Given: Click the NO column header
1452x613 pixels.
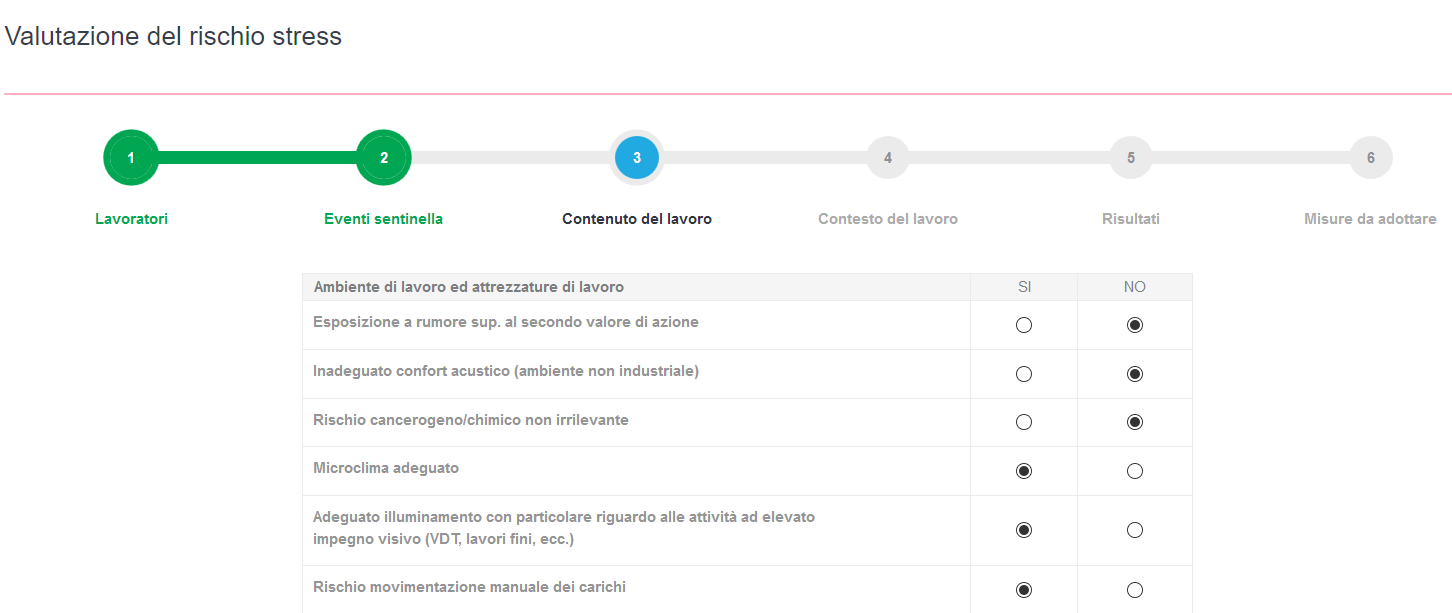Looking at the screenshot, I should pyautogui.click(x=1135, y=287).
